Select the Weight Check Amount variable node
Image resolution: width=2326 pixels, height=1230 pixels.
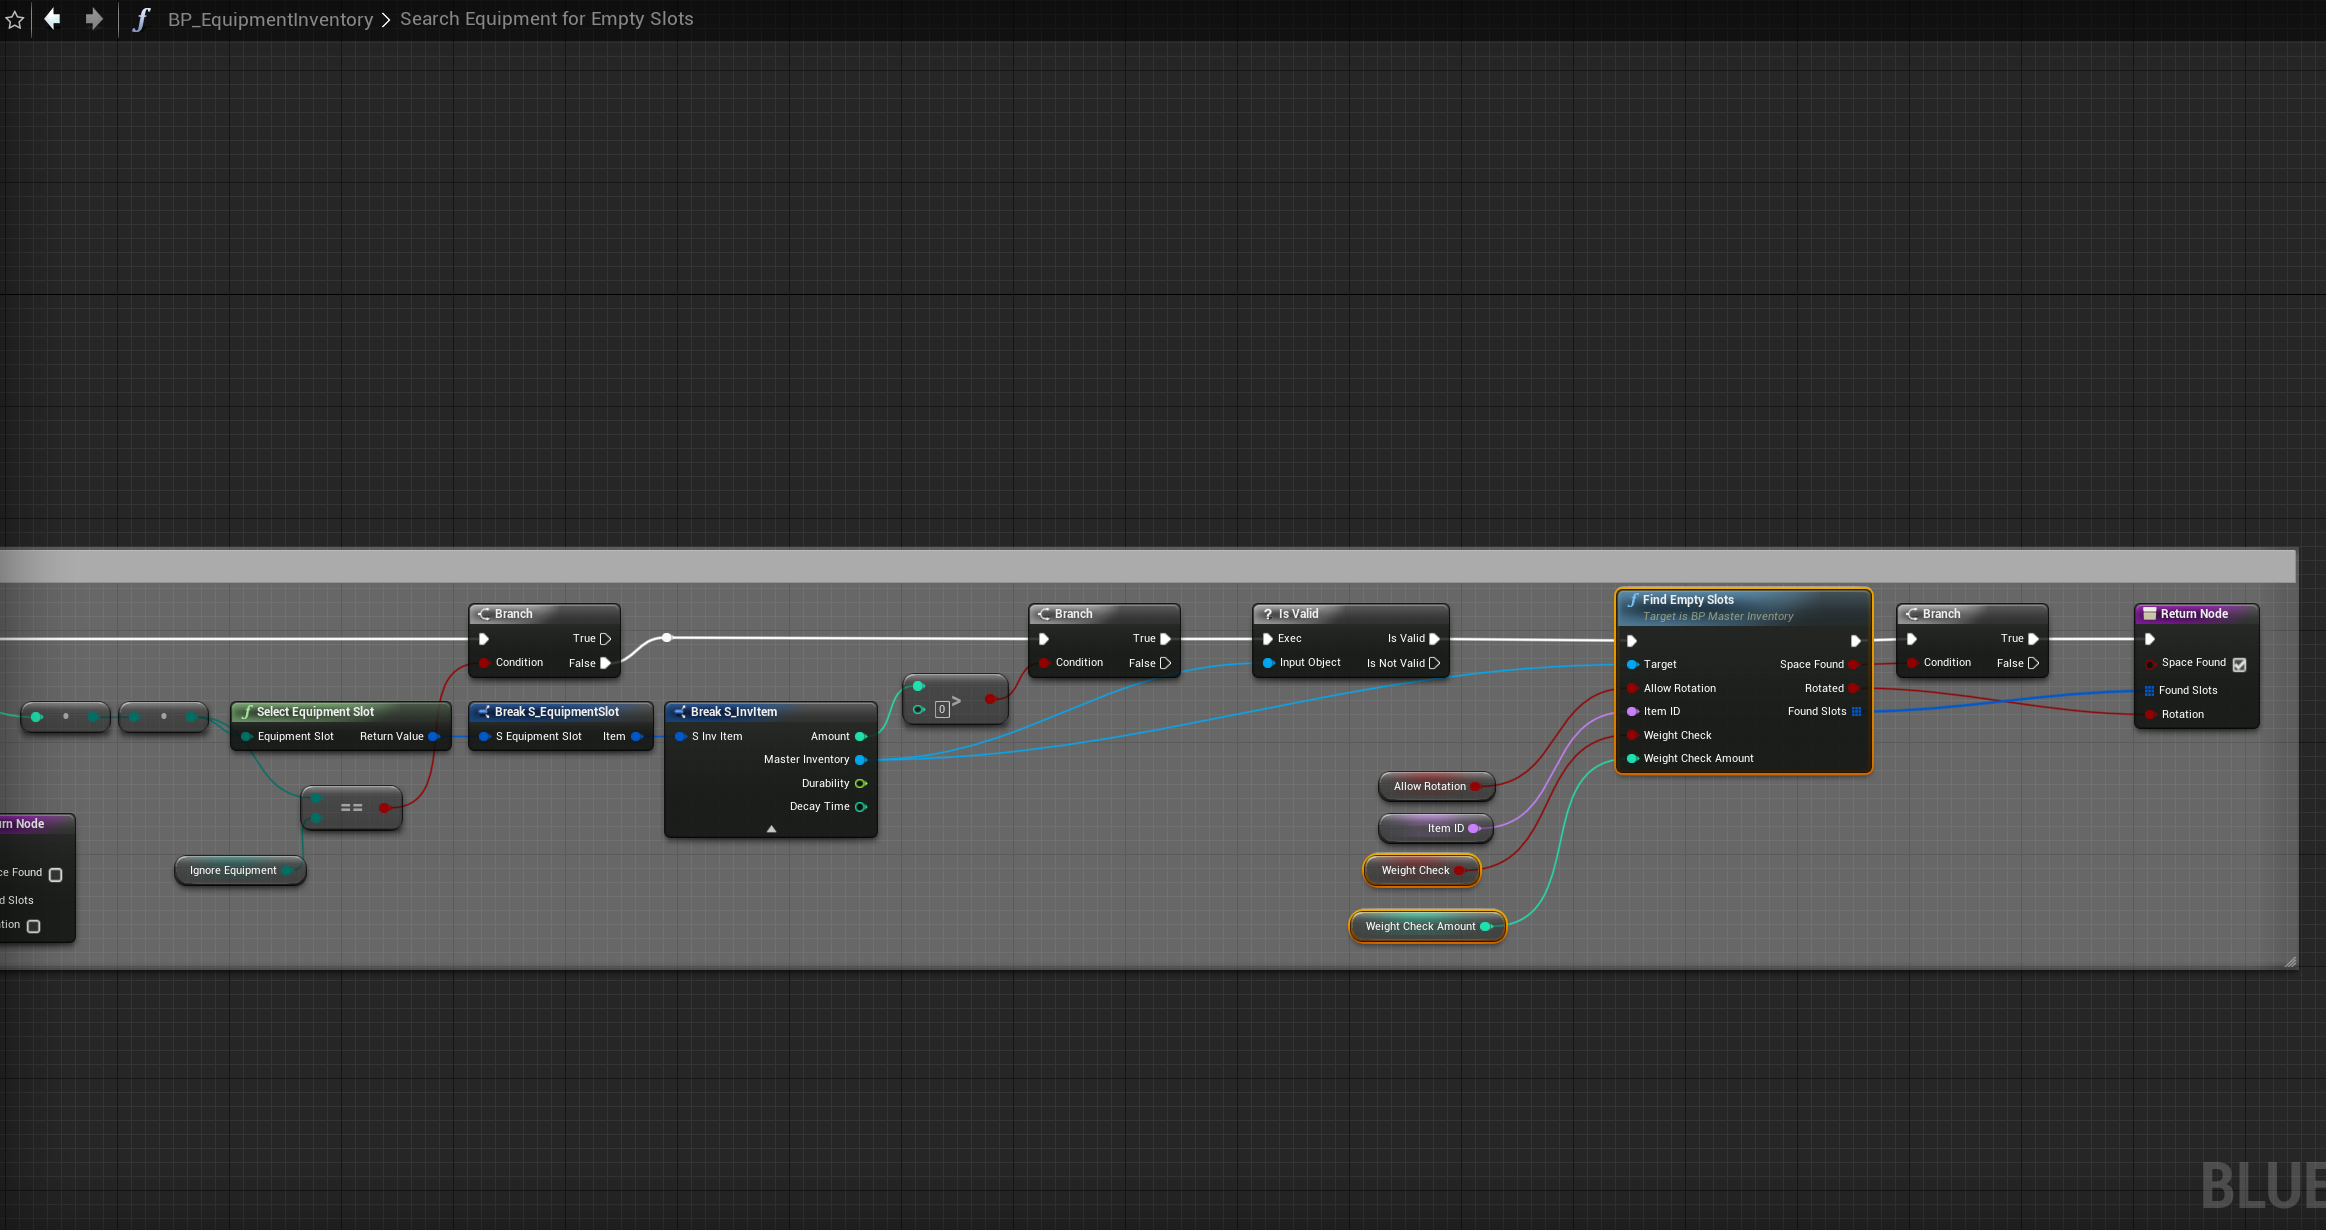click(x=1420, y=926)
